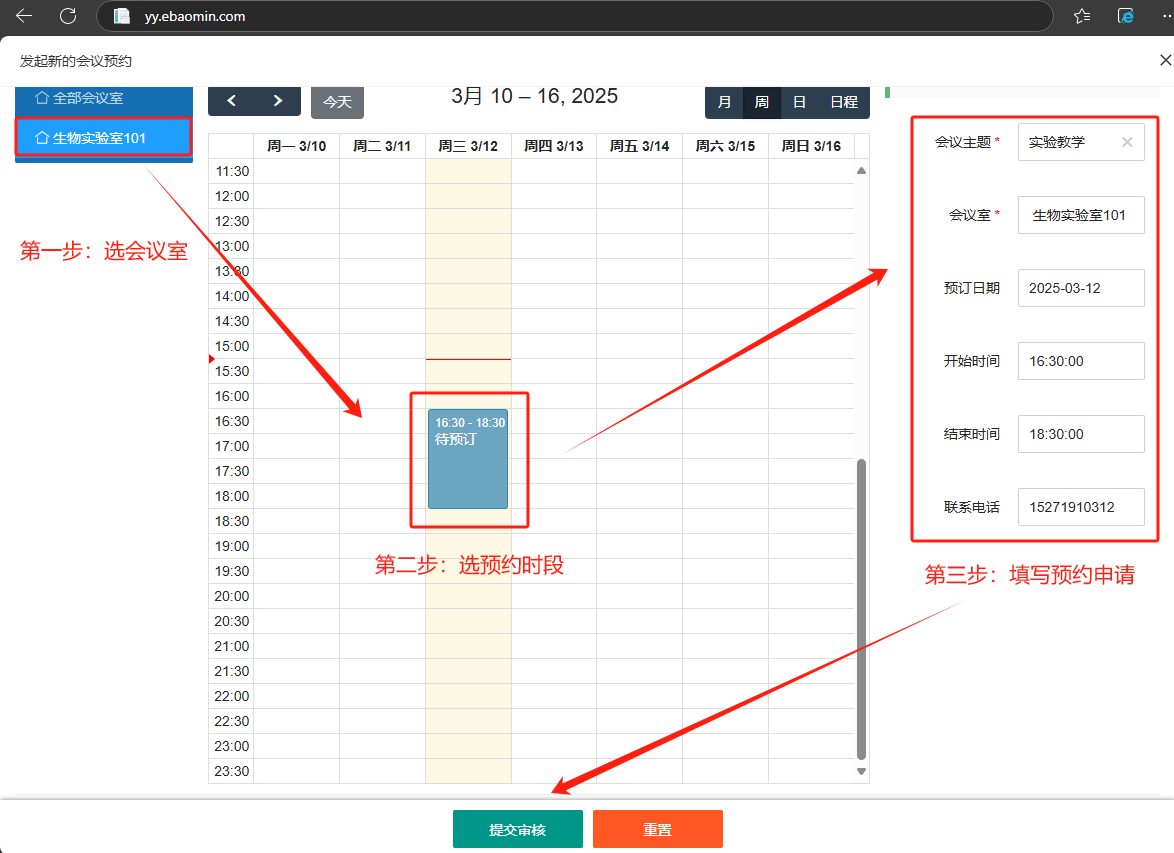The height and width of the screenshot is (853, 1174).
Task: Open the agenda view (日程)
Action: click(x=844, y=102)
